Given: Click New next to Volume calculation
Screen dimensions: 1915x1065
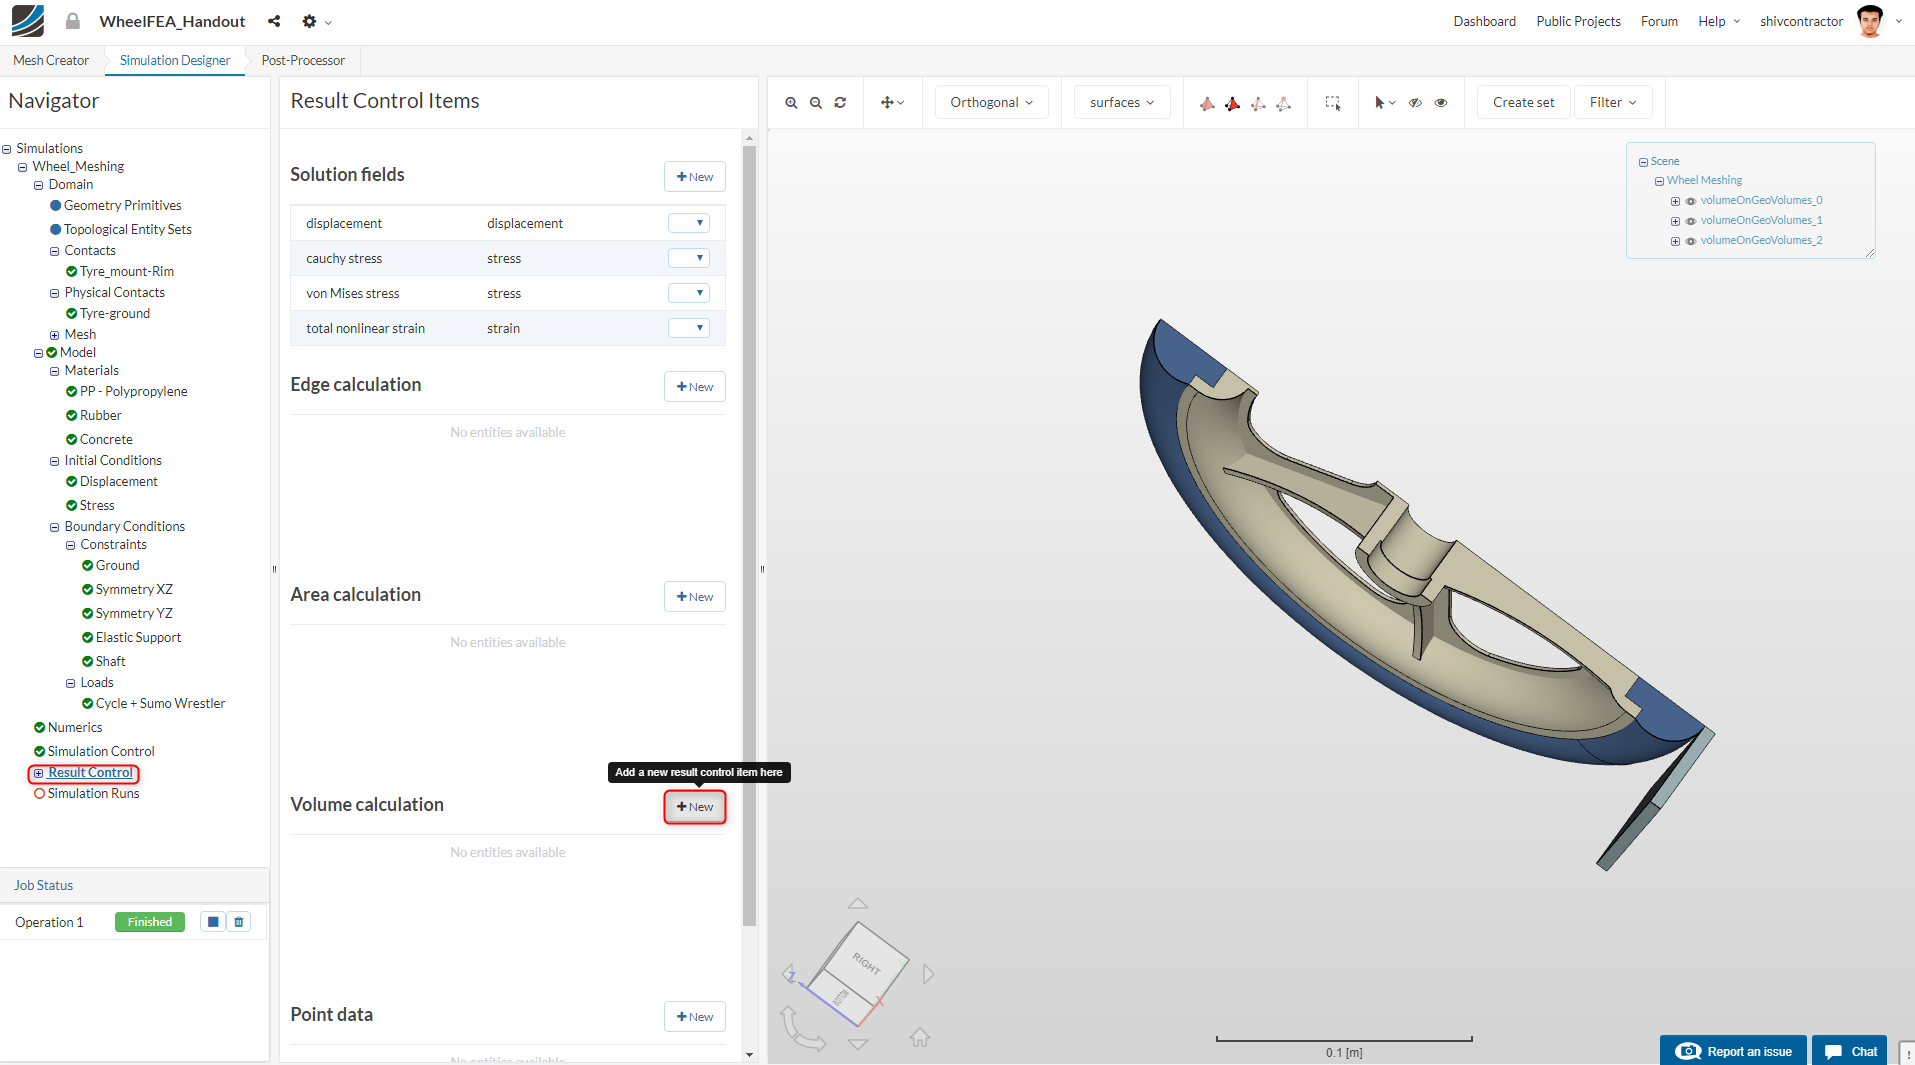Looking at the screenshot, I should click(695, 807).
